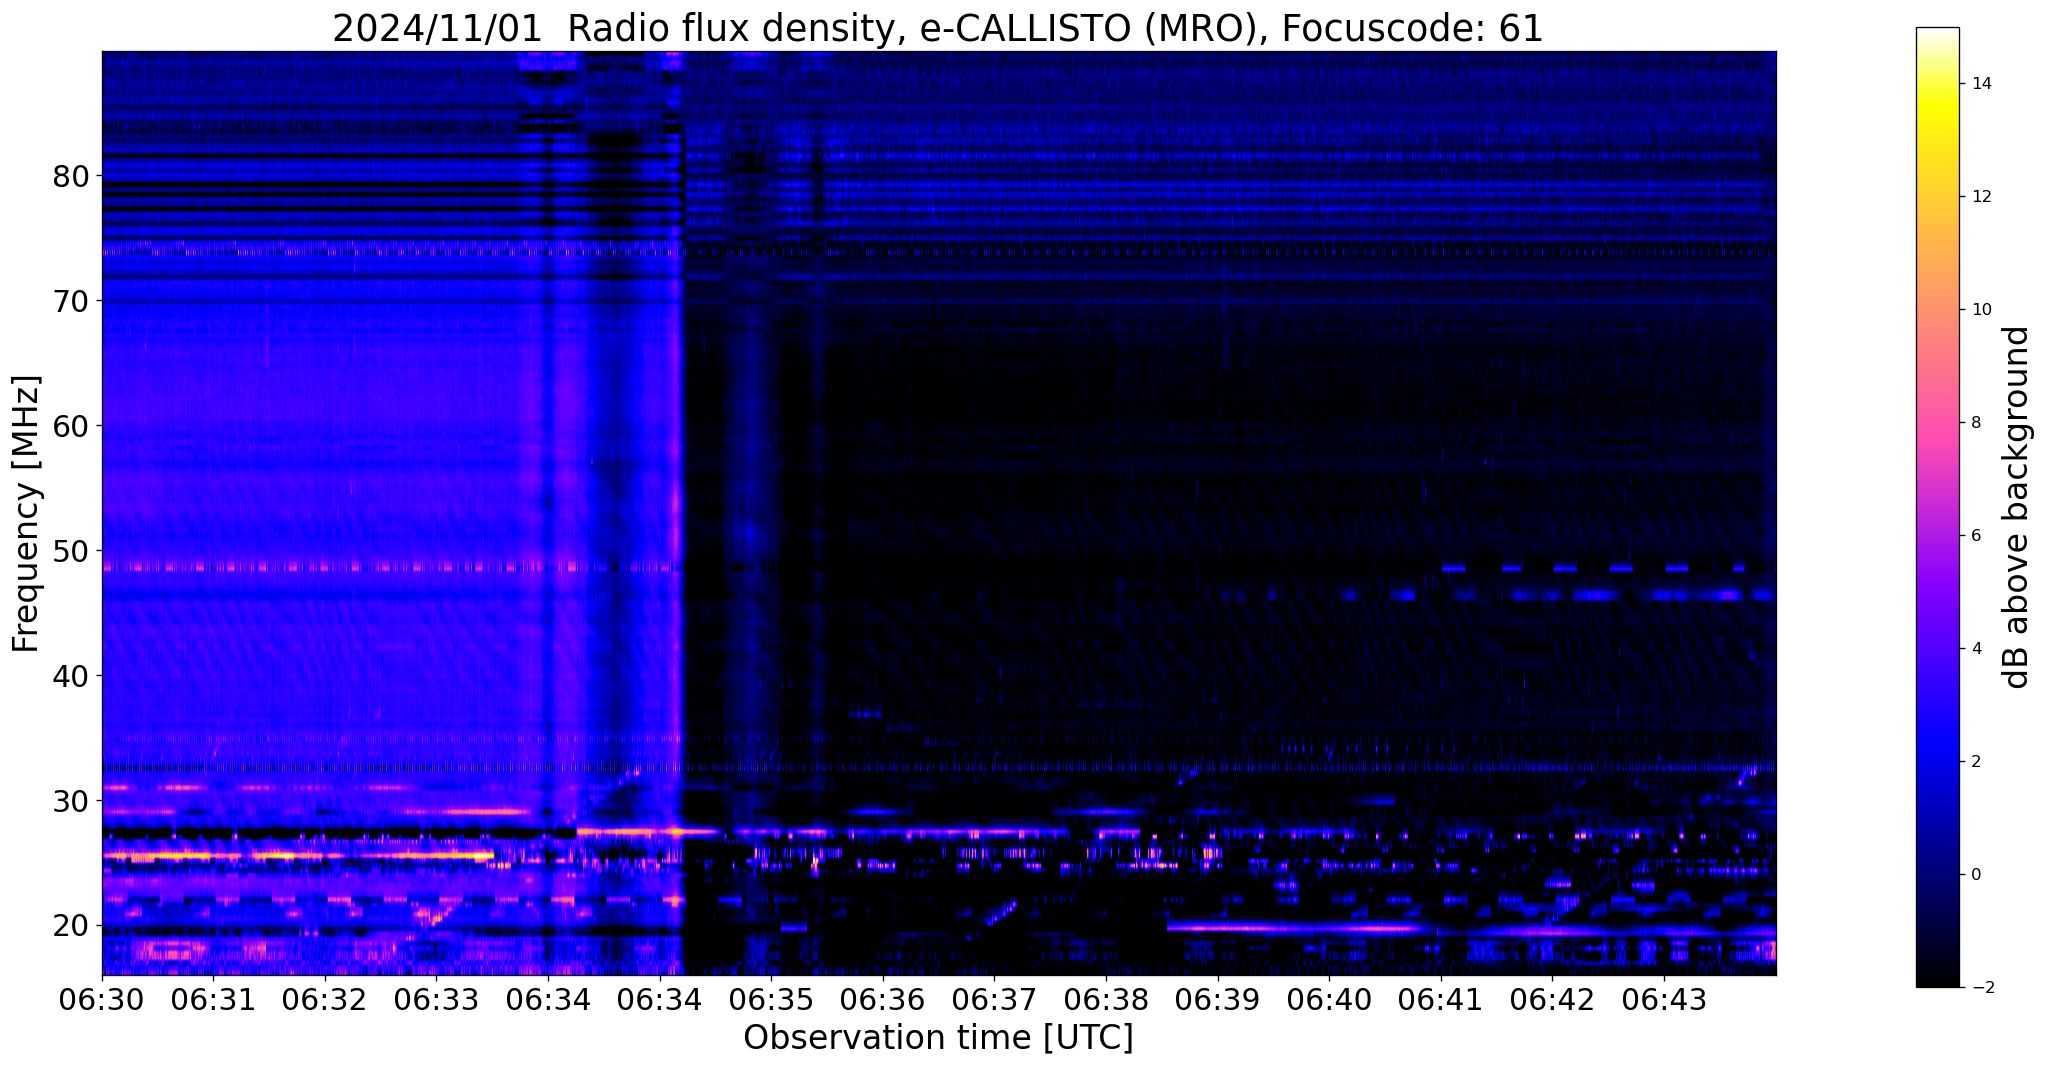
Task: Click the colorbar tick labeled 6
Action: 1976,536
